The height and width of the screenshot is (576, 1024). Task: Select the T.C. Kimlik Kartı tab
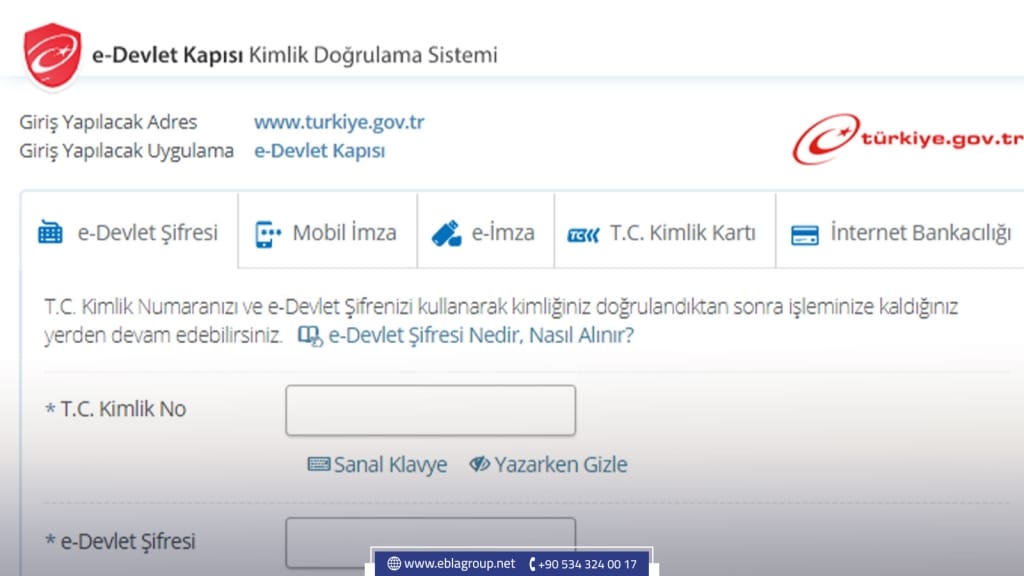(x=664, y=231)
